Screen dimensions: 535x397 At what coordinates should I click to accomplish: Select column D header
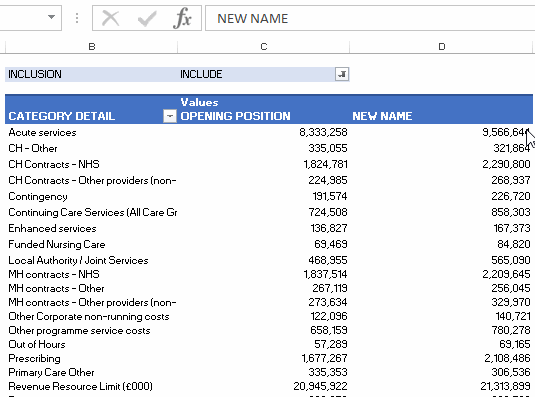coord(442,47)
